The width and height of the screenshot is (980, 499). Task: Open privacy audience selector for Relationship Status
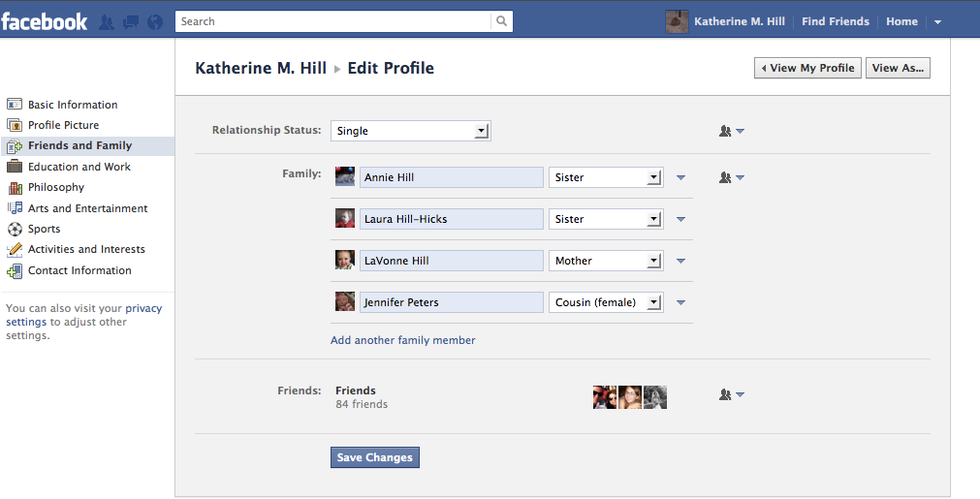click(x=732, y=131)
